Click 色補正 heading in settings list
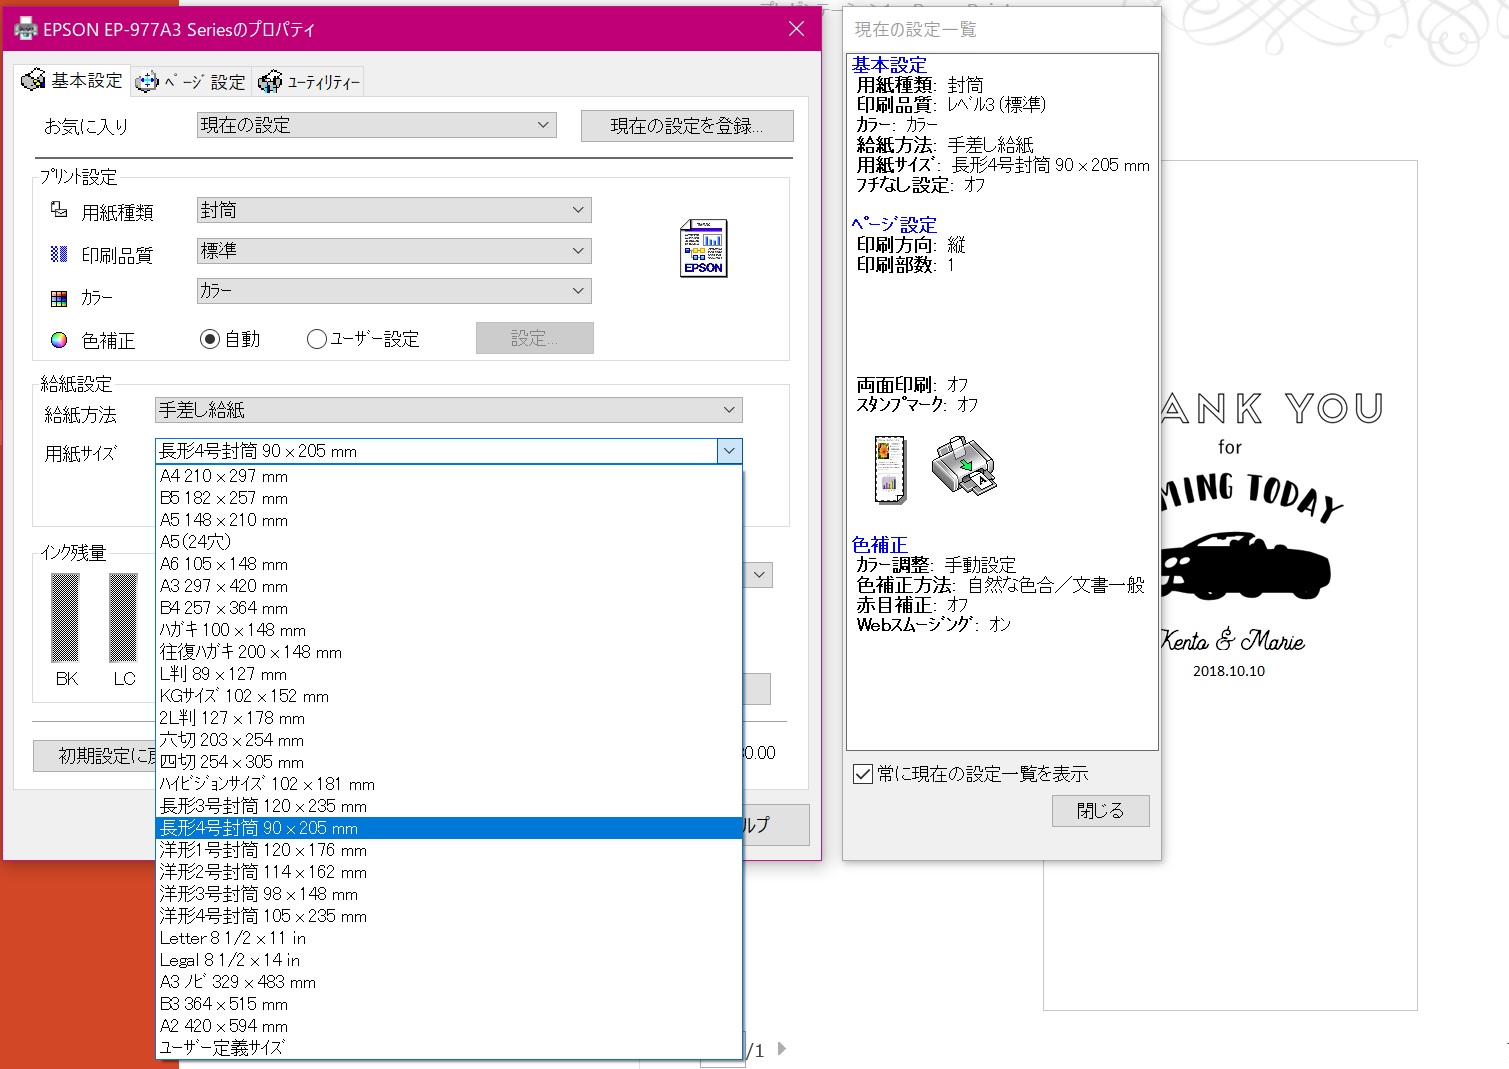 point(880,545)
